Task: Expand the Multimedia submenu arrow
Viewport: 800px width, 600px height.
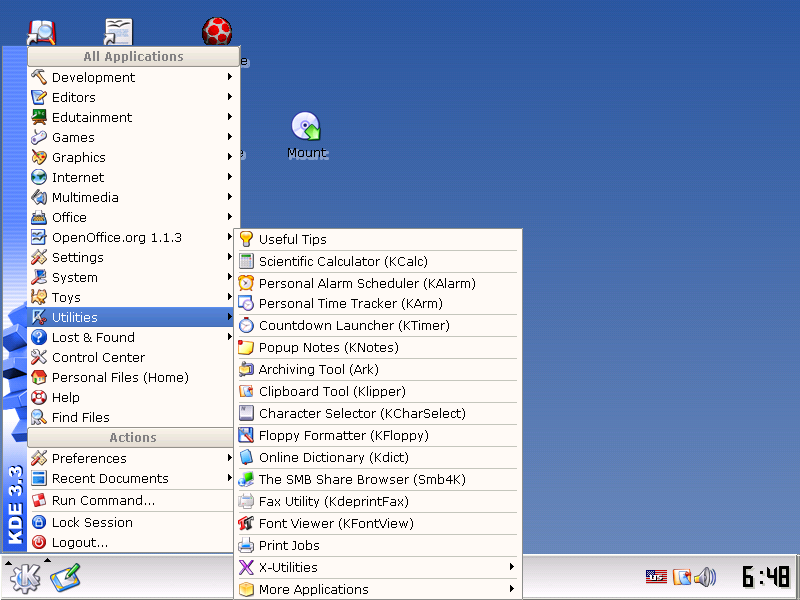Action: point(230,196)
